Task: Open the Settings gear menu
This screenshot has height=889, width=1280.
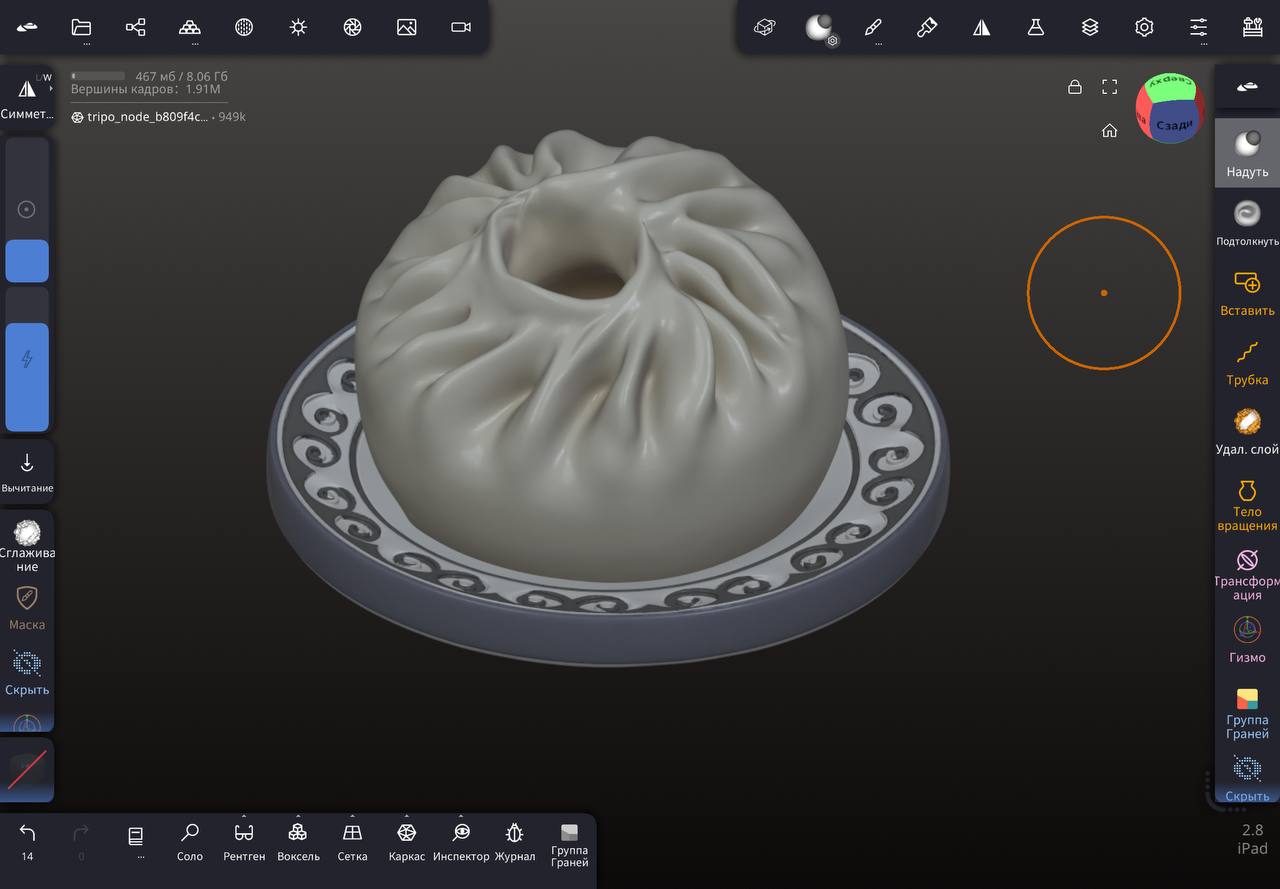Action: click(x=1144, y=27)
